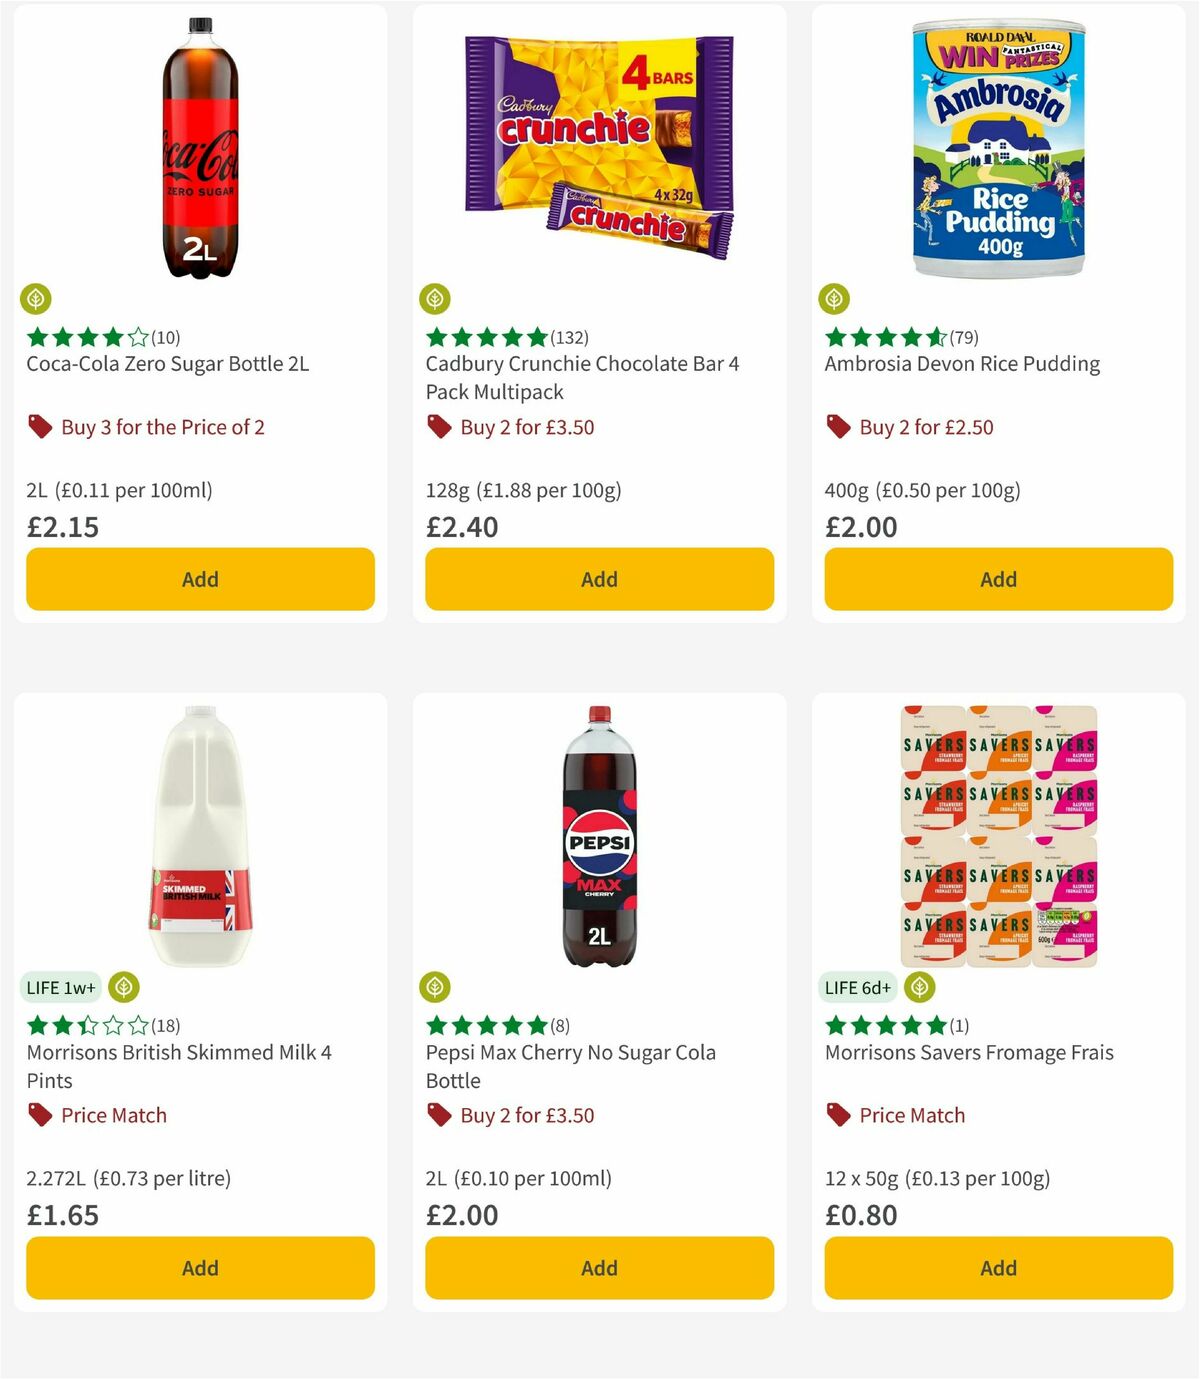Click the 79 reviews count on Ambrosia
The width and height of the screenshot is (1200, 1379).
point(962,338)
